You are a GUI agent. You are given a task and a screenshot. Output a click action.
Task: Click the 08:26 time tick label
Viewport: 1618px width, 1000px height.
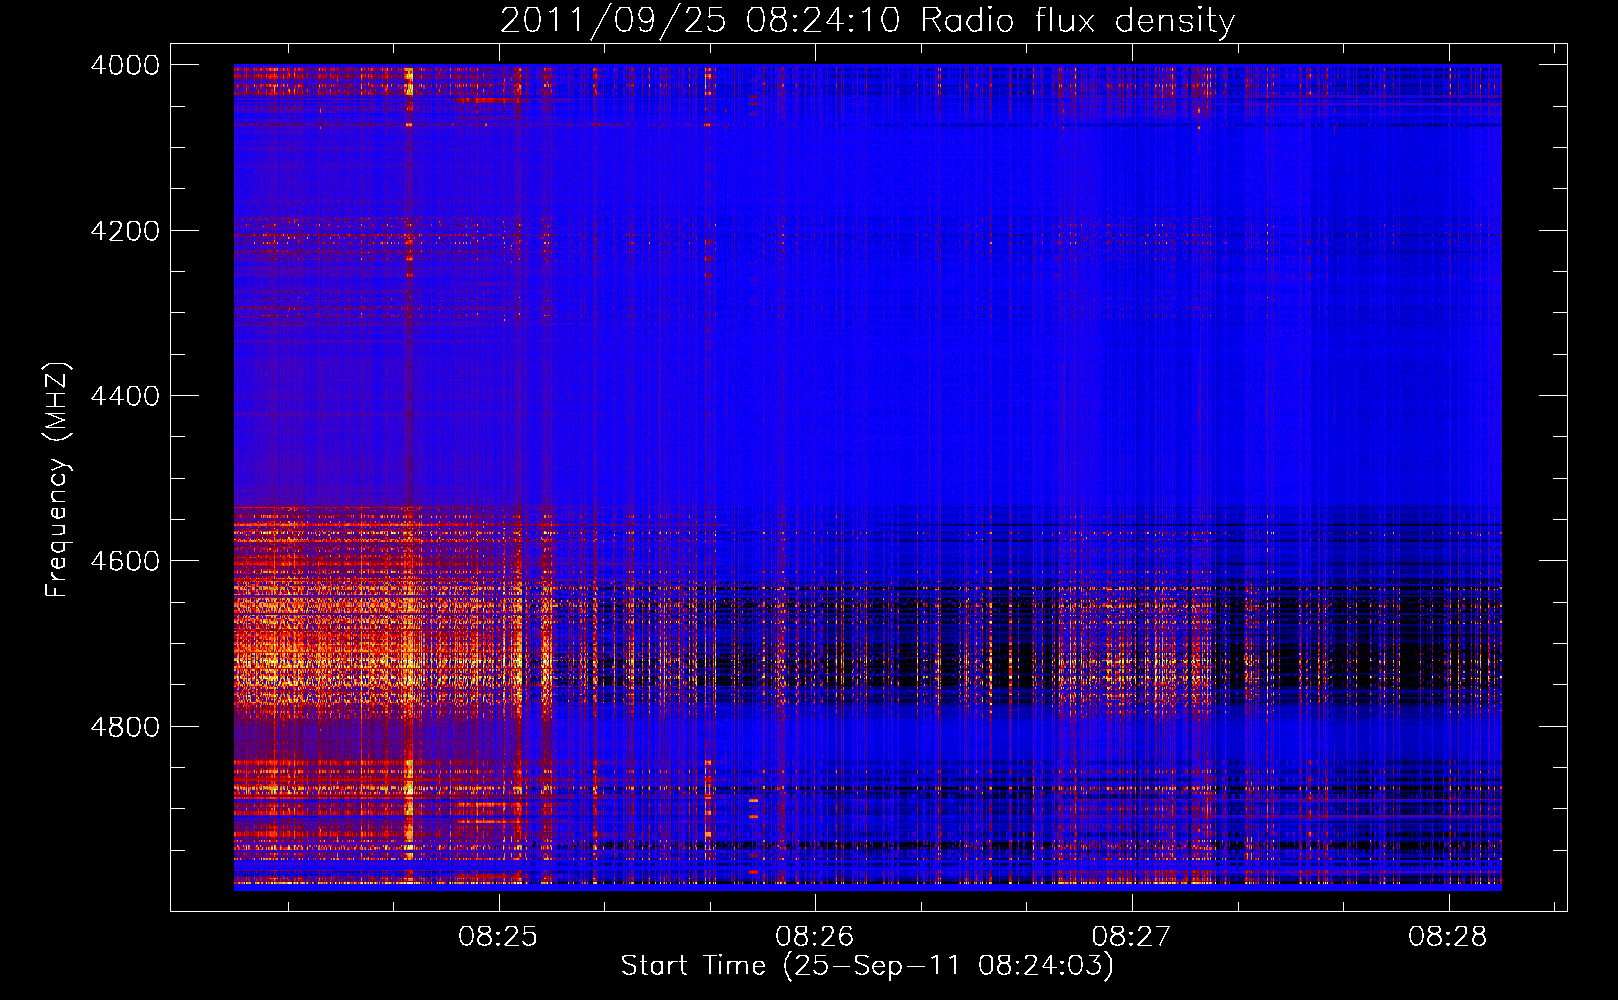815,937
